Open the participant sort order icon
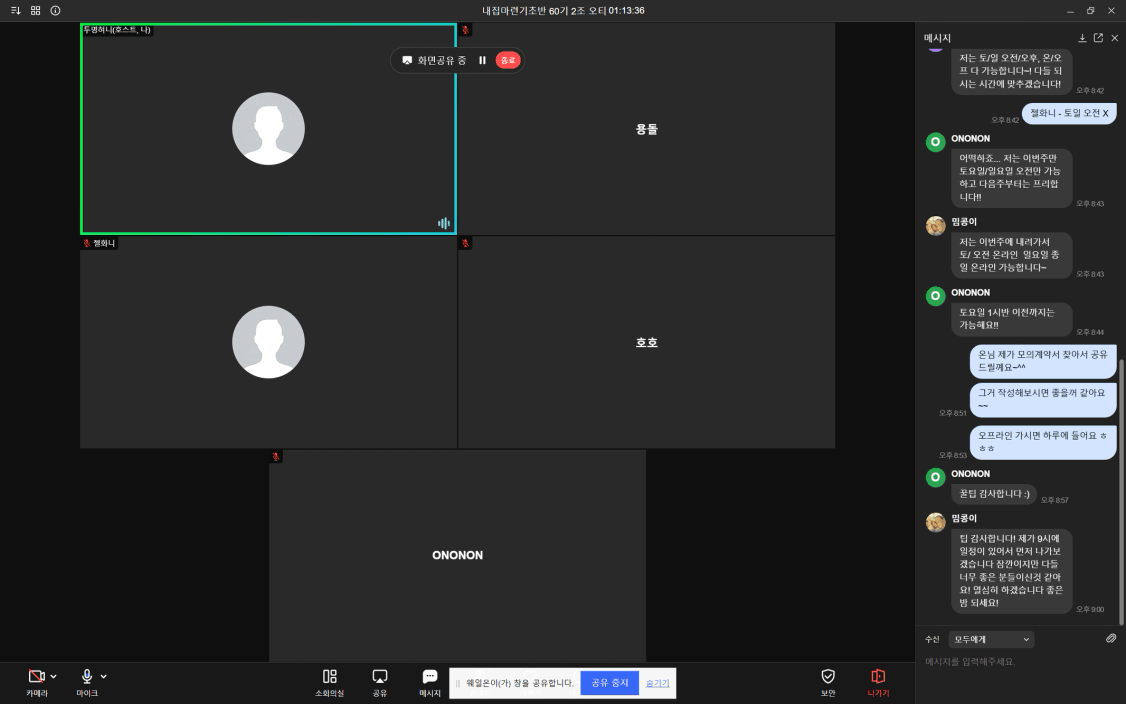1126x704 pixels. click(15, 10)
